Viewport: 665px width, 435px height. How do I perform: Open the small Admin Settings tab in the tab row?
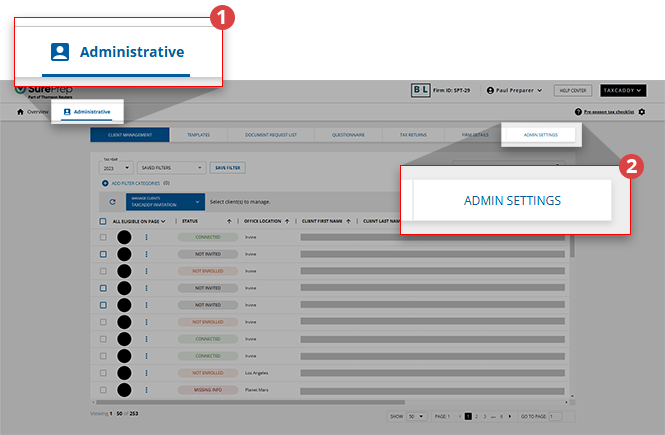(x=541, y=135)
